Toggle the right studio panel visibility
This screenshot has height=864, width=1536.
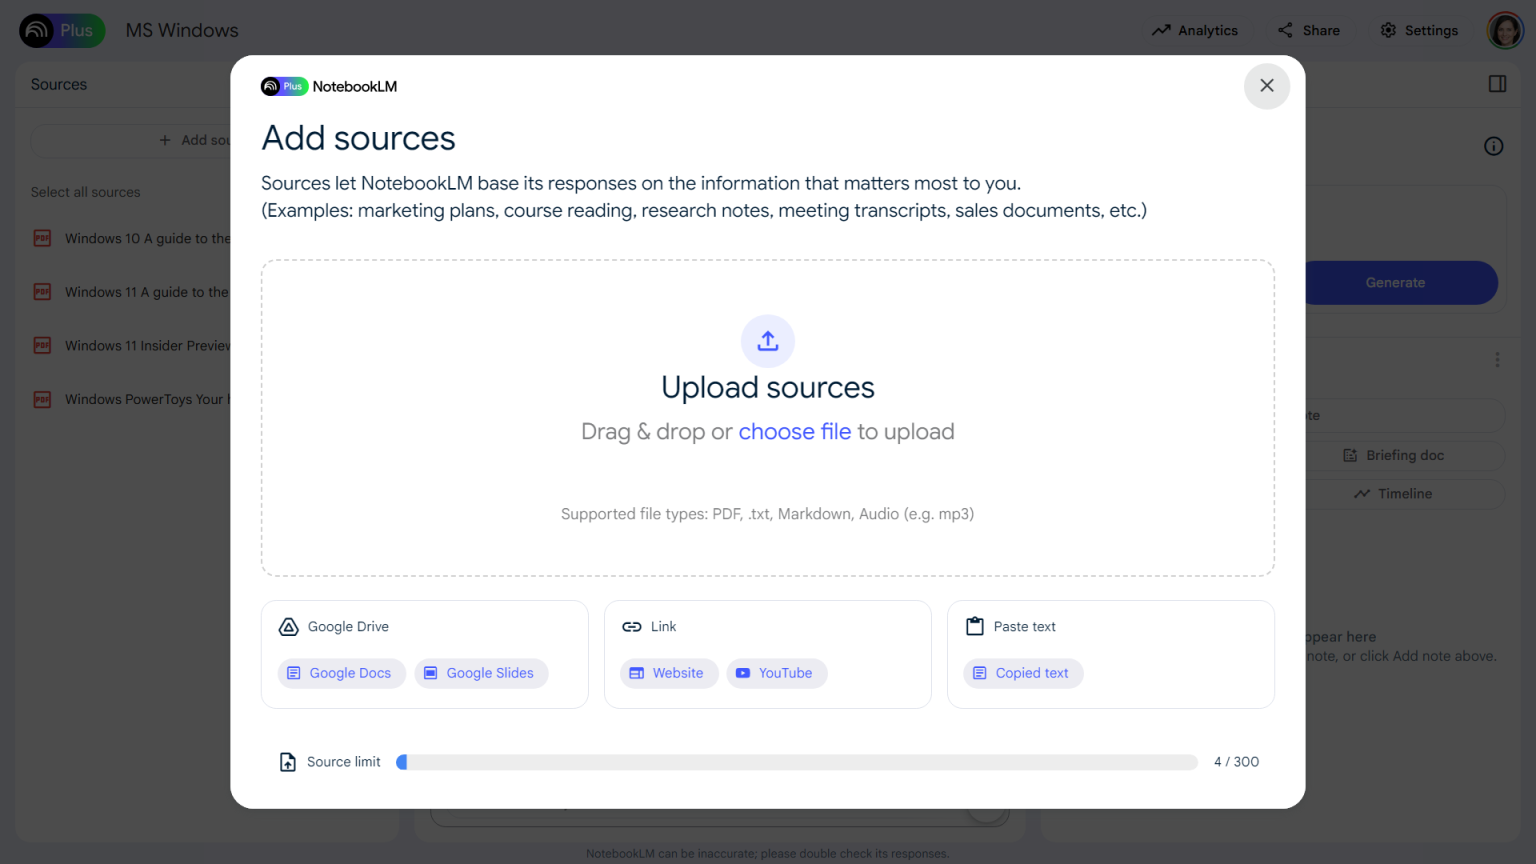click(1497, 83)
